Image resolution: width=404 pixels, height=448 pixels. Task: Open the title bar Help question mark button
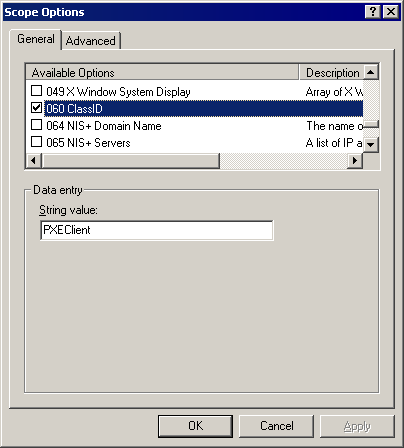pos(373,12)
